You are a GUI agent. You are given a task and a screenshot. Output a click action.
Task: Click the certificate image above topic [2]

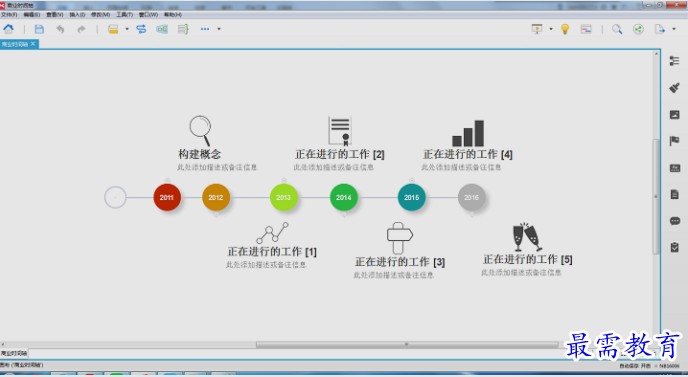click(340, 131)
